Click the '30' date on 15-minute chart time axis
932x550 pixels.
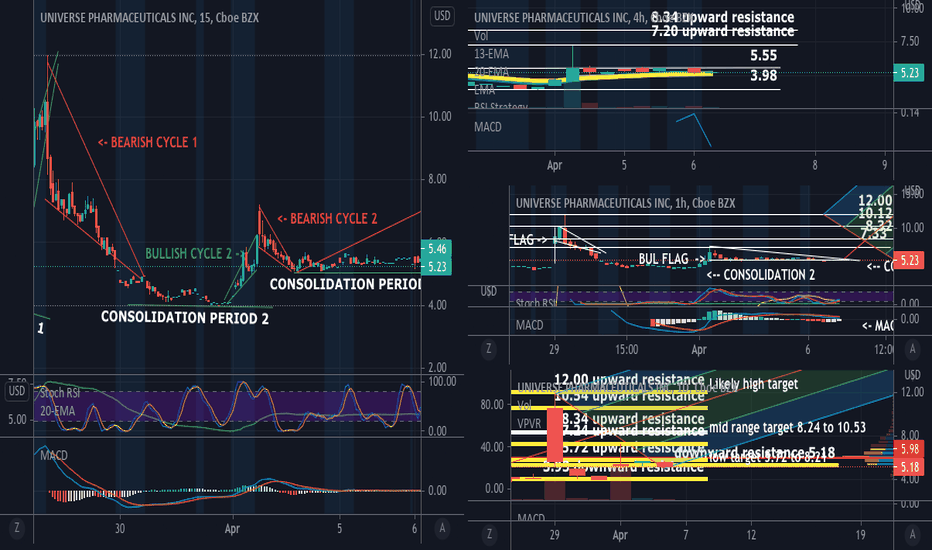pos(120,529)
